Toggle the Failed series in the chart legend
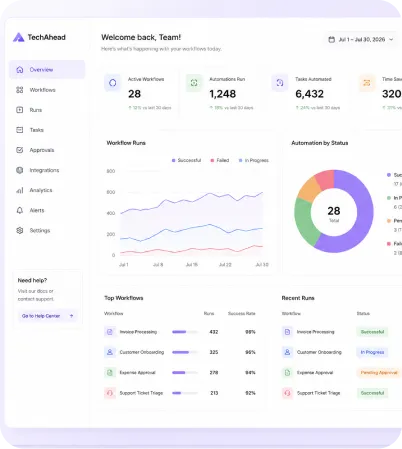This screenshot has height=449, width=402. click(220, 160)
